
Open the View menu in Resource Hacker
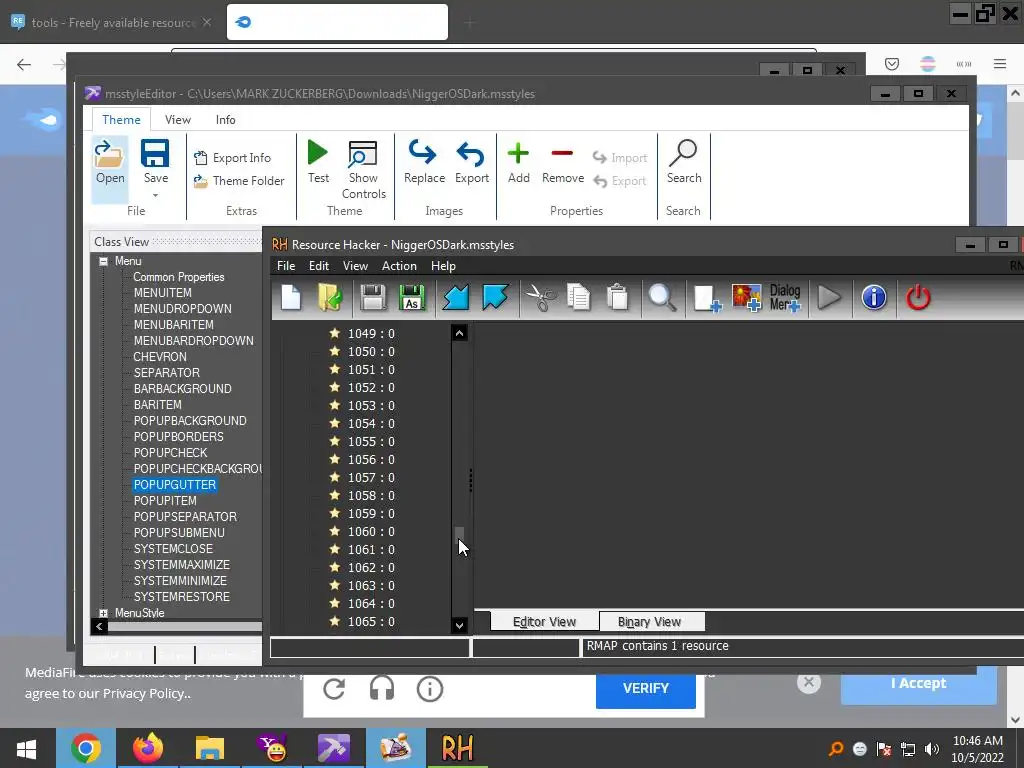point(355,266)
